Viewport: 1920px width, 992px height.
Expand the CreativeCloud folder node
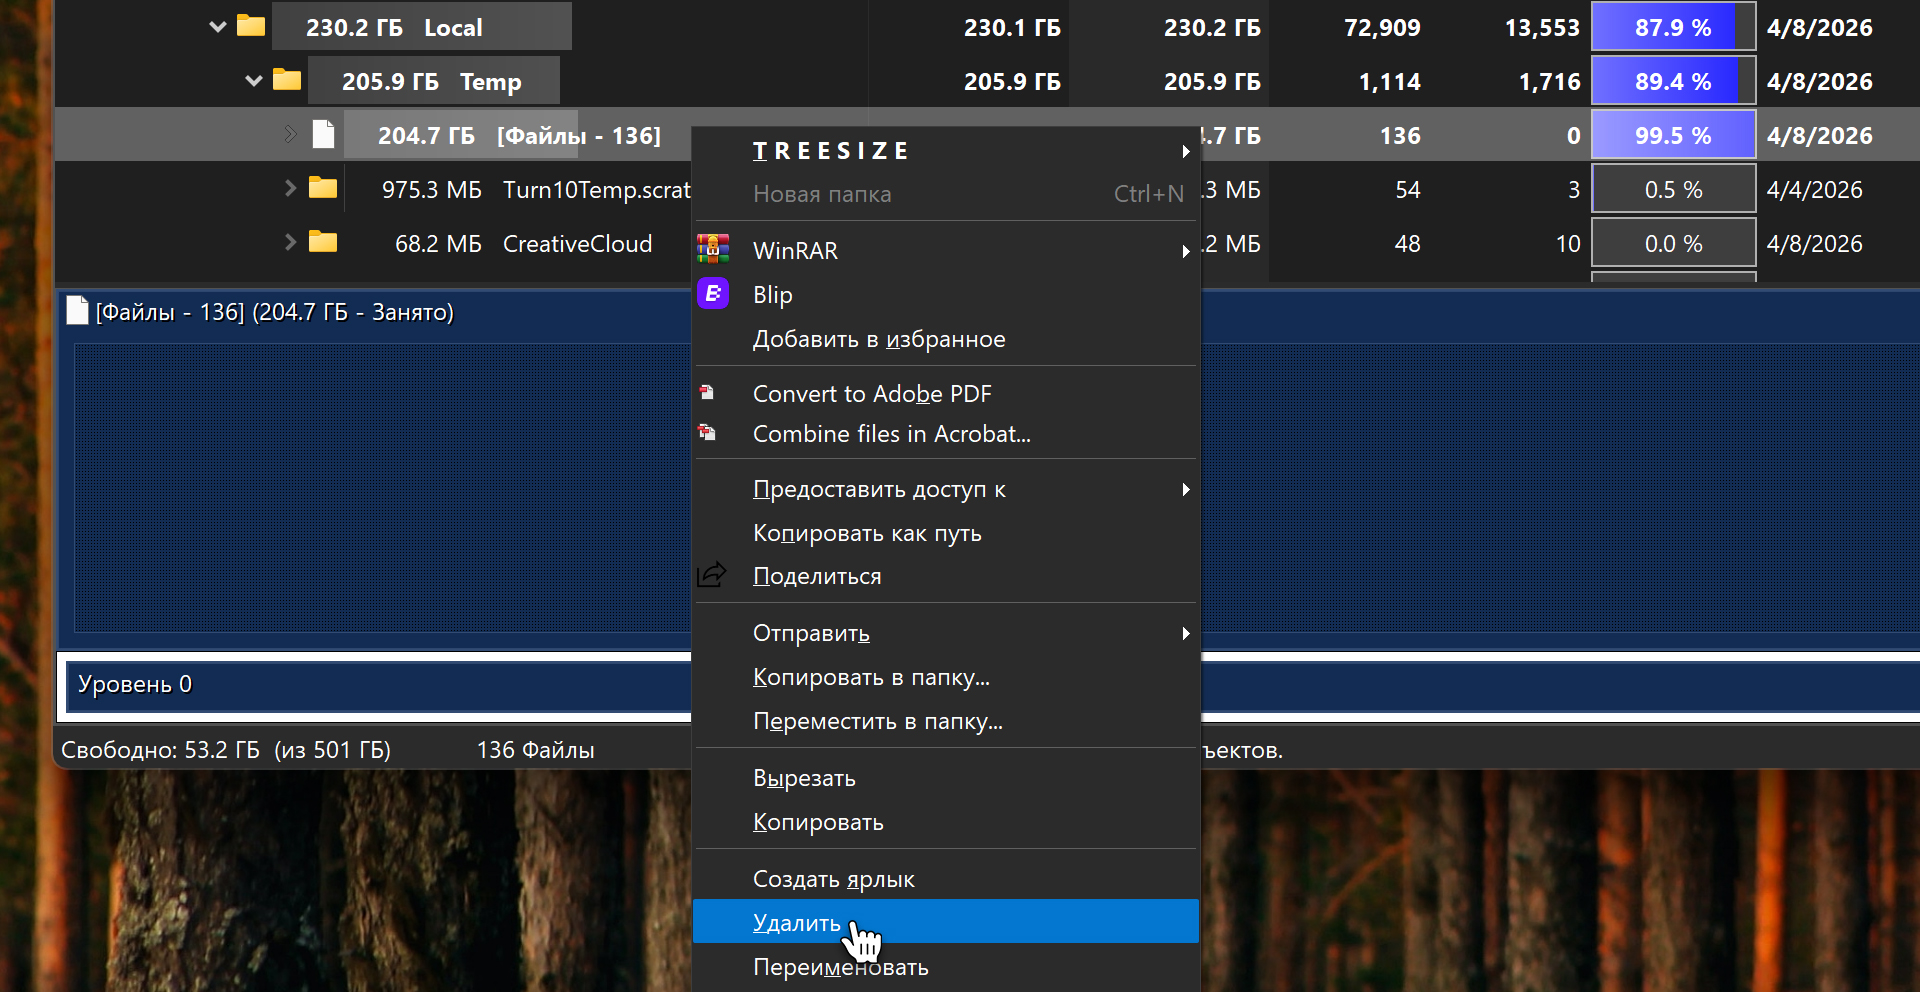tap(290, 242)
